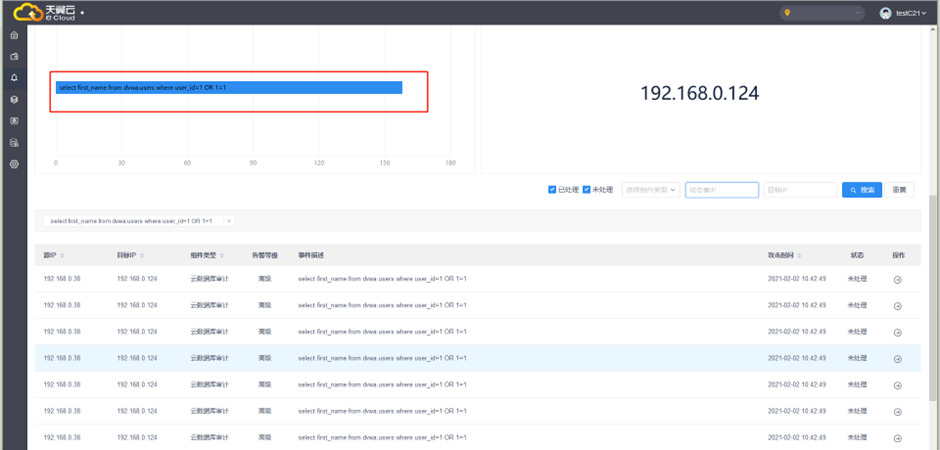Click the blue SQL query bar in chart
This screenshot has width=940, height=450.
tap(229, 88)
